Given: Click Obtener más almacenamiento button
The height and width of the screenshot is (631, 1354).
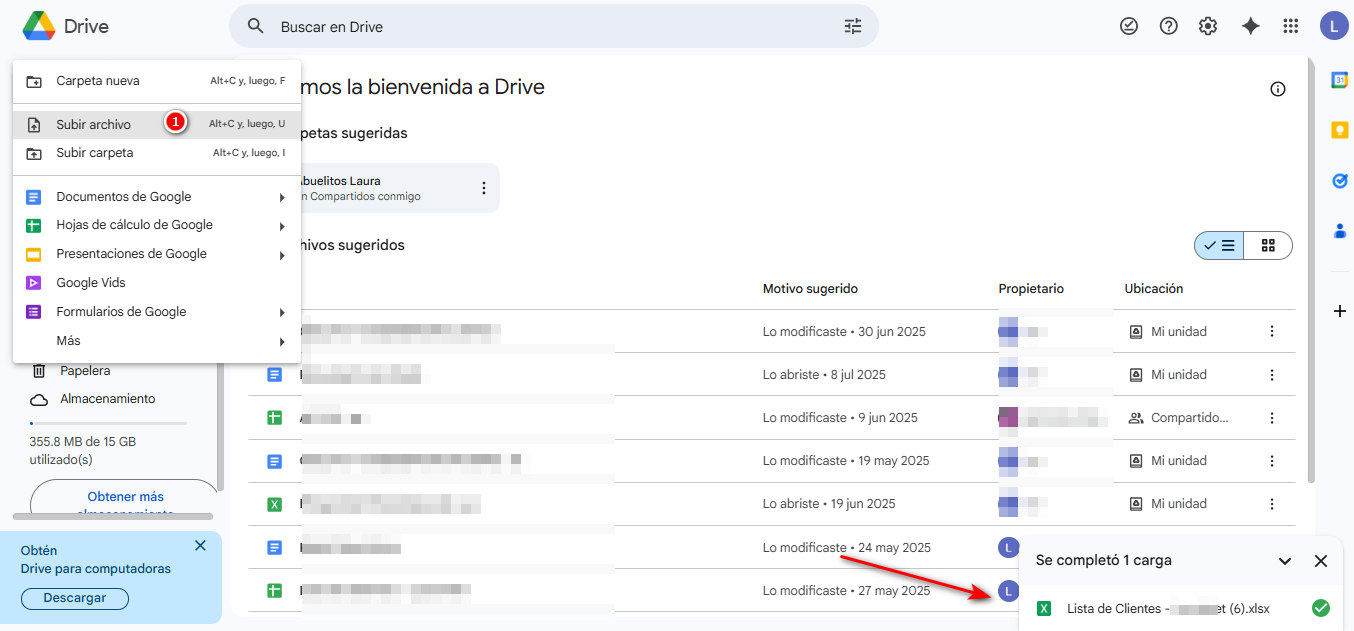Looking at the screenshot, I should pos(125,499).
